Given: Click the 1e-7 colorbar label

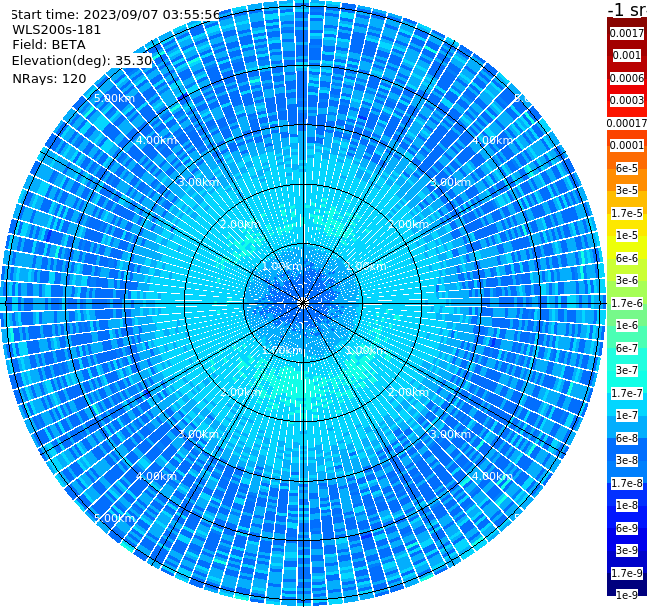Looking at the screenshot, I should click(627, 415).
